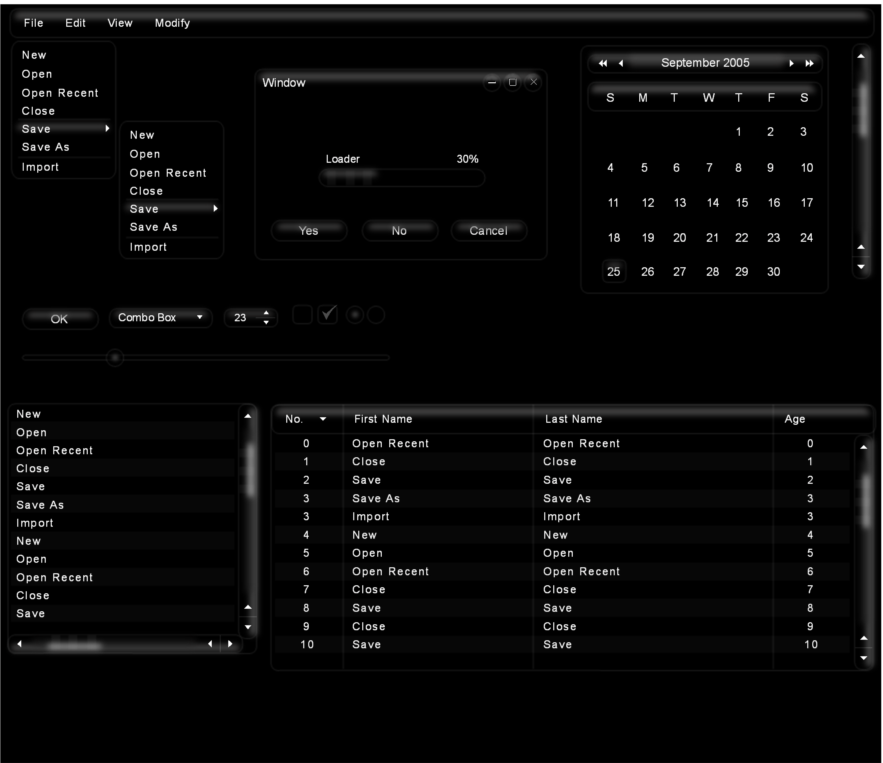Click Last Name cell Save As in table
The image size is (883, 763).
coord(567,498)
